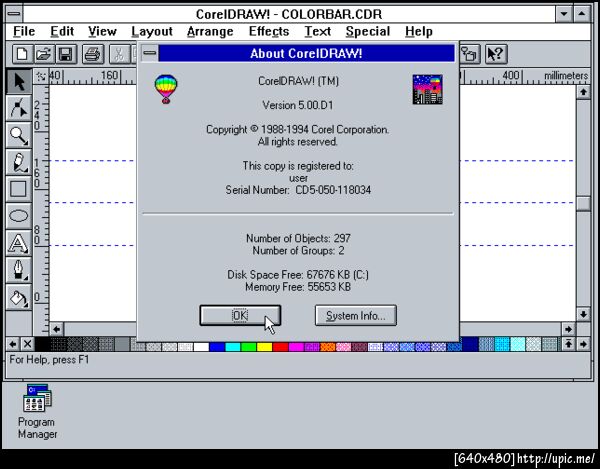The height and width of the screenshot is (469, 600).
Task: Click OK in the About dialog
Action: coord(240,316)
